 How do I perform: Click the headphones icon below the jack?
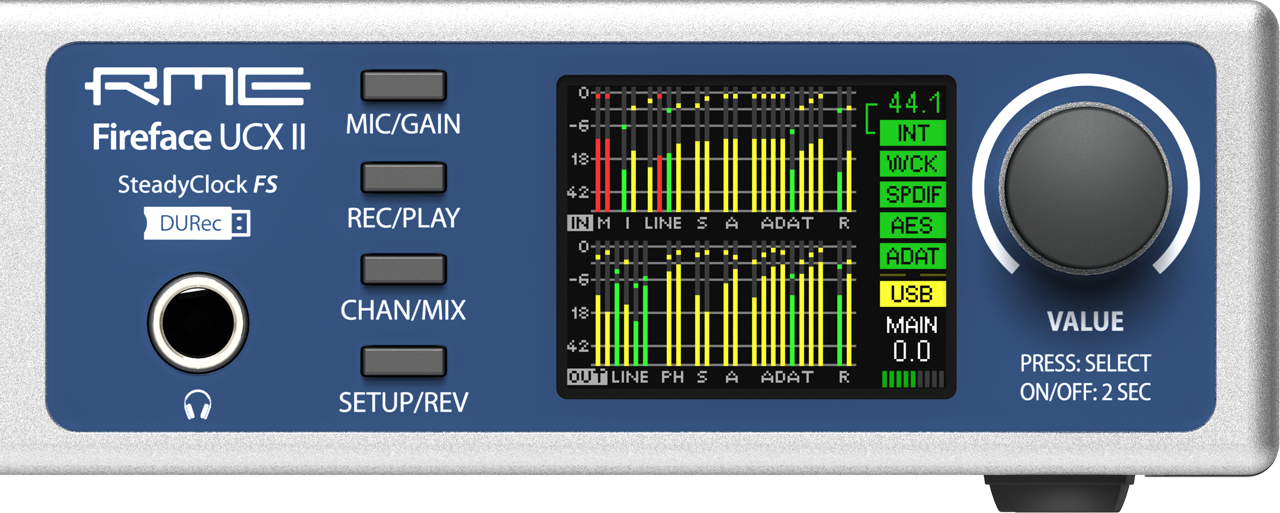(197, 405)
